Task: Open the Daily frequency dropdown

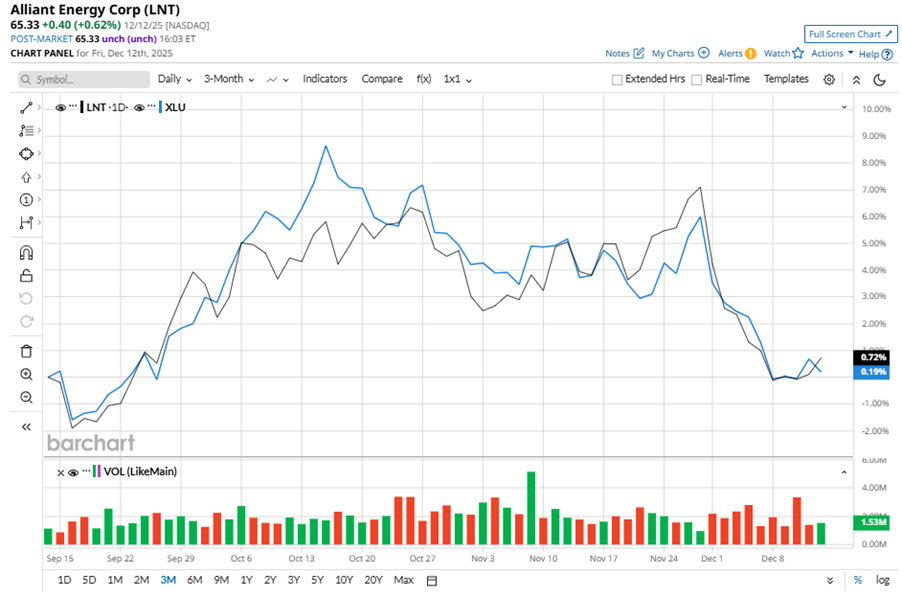Action: click(x=175, y=79)
